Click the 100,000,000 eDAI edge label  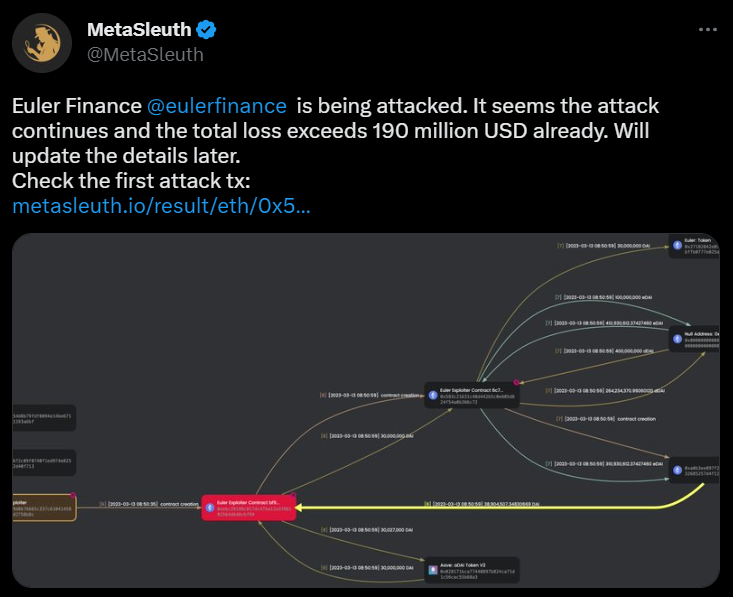point(604,297)
